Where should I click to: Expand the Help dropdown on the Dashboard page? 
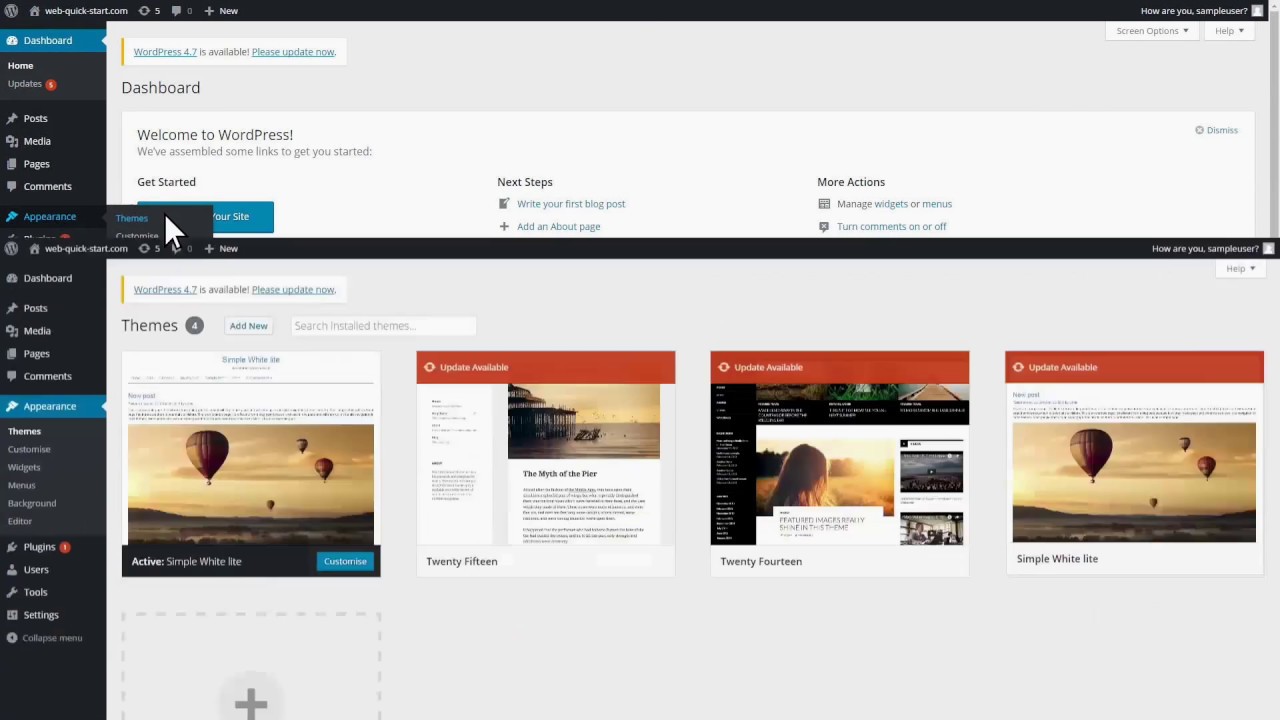[x=1229, y=31]
